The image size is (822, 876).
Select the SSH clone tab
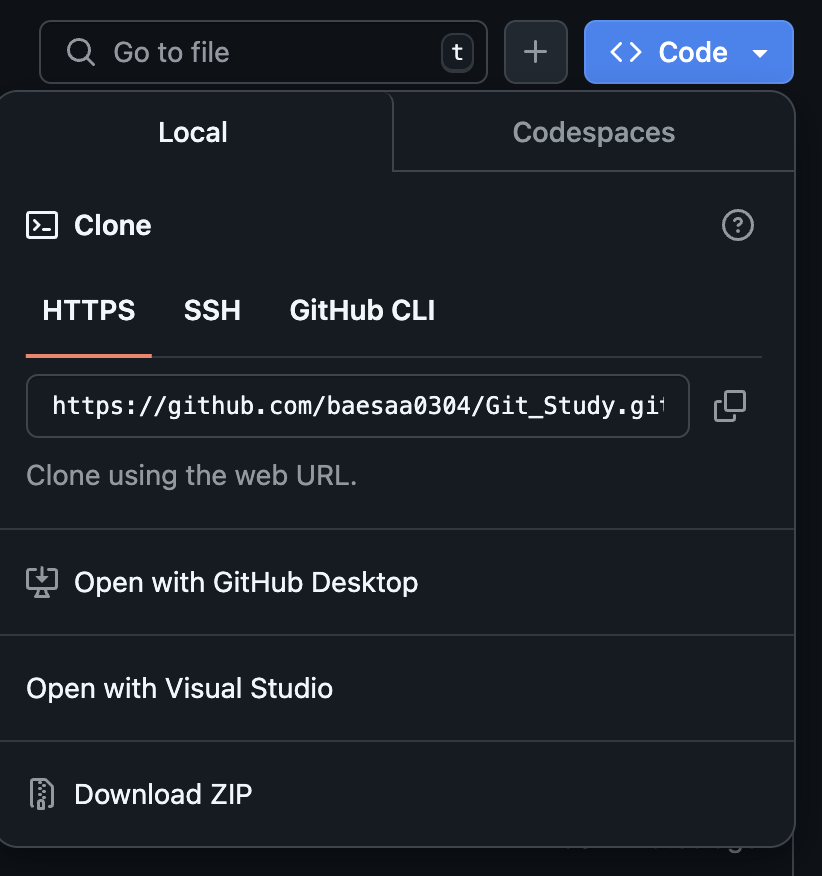(x=212, y=310)
